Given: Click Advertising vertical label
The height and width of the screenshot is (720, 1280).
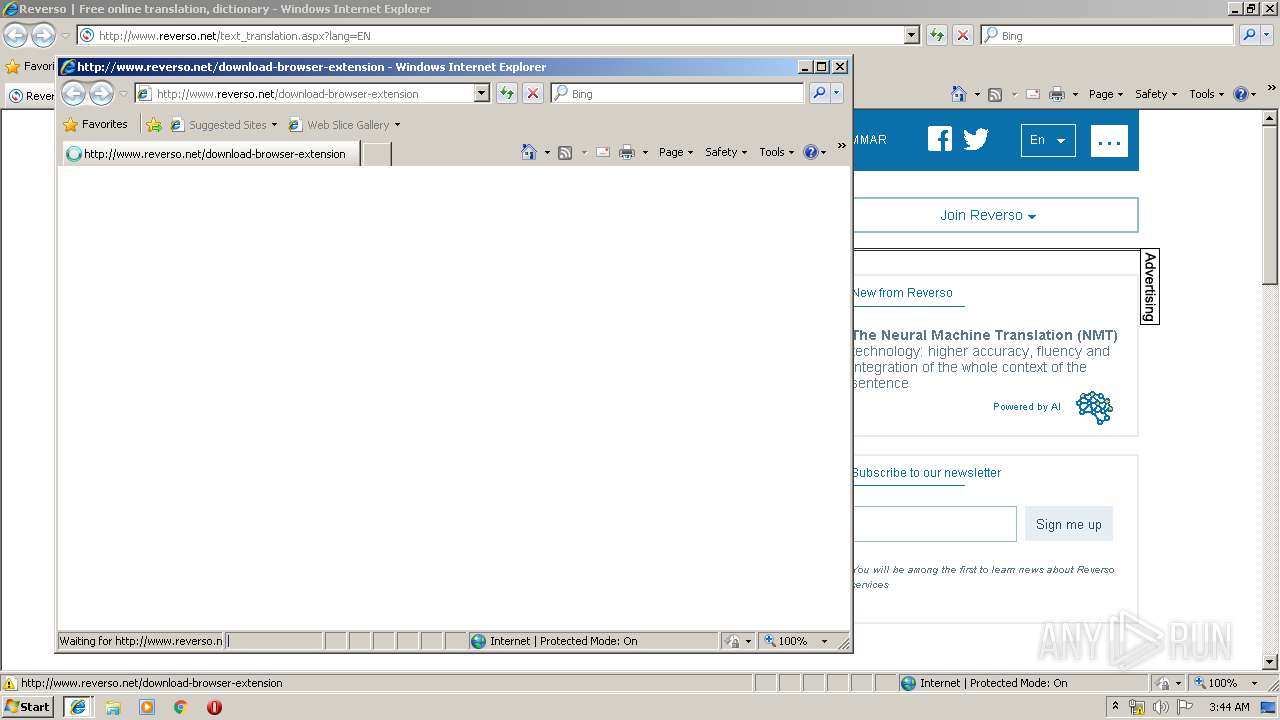Looking at the screenshot, I should 1150,287.
